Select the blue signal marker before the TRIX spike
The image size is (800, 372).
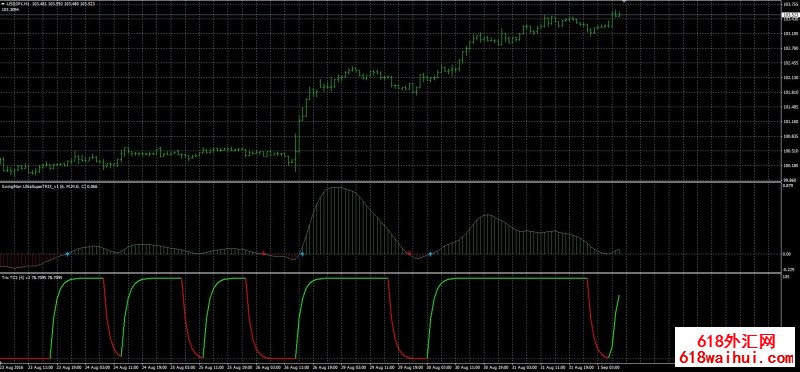[x=302, y=254]
